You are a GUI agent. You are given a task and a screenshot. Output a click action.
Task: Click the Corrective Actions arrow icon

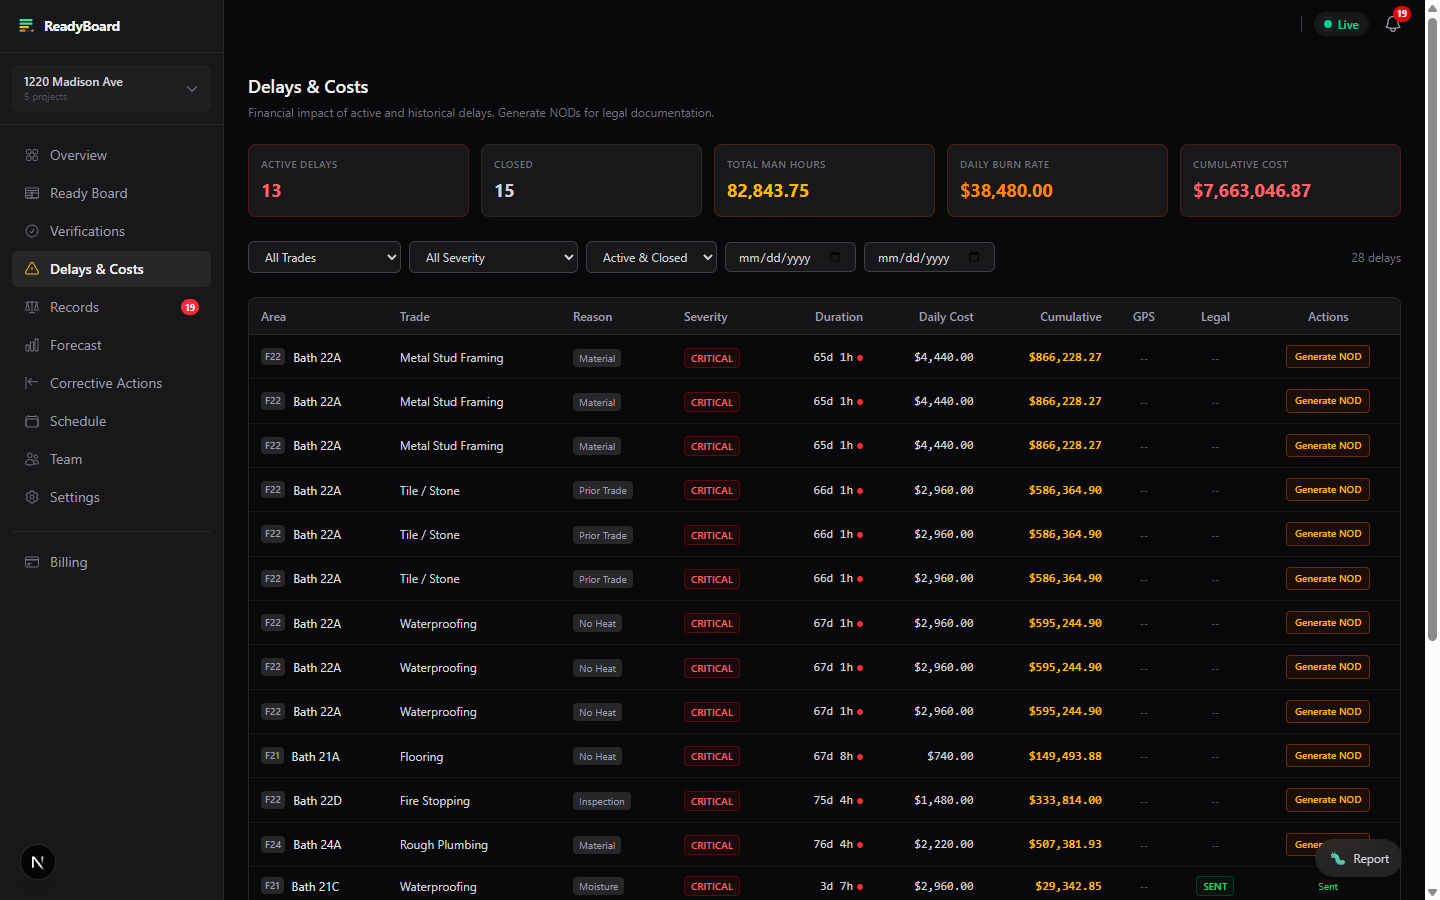pos(32,383)
